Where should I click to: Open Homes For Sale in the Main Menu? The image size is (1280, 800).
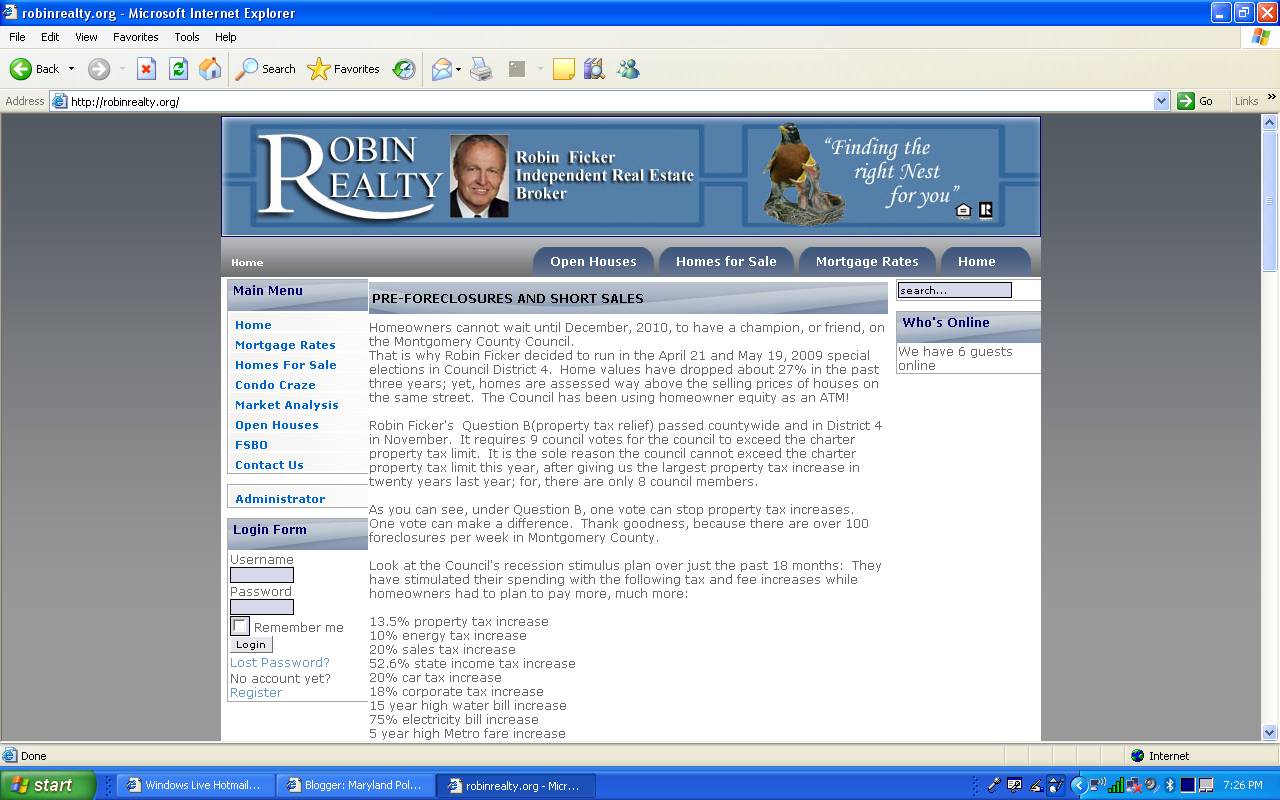pos(286,365)
